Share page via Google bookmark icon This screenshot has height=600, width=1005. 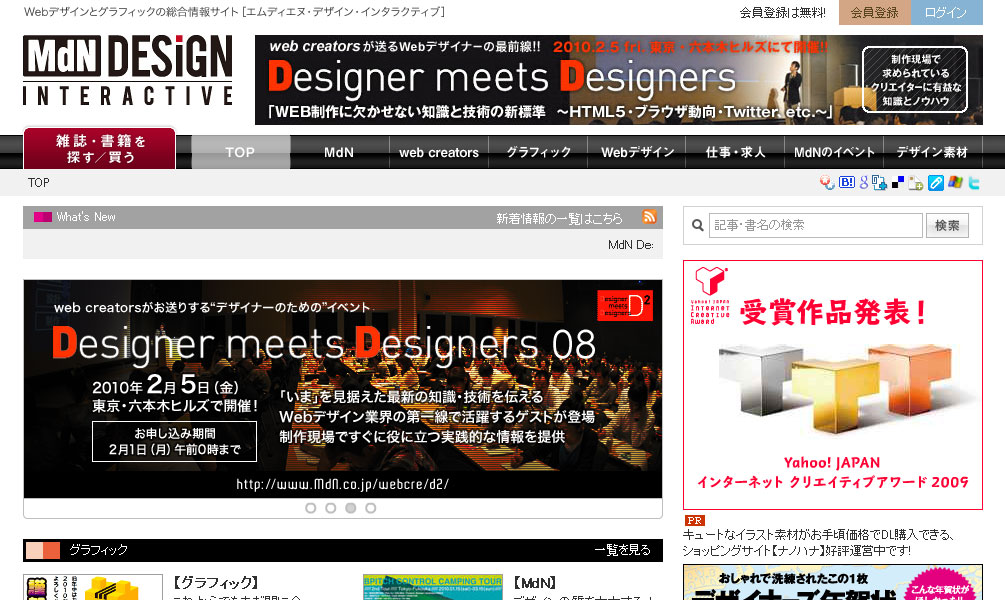[x=863, y=183]
